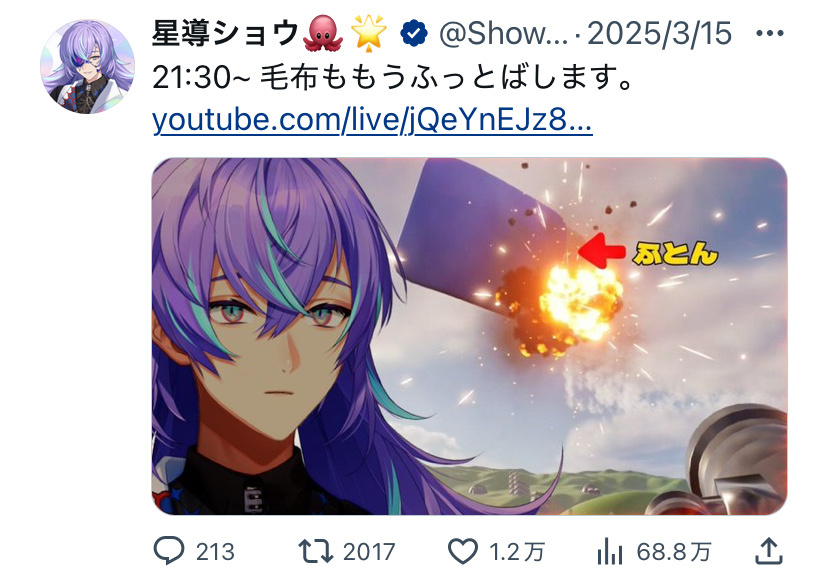Click the blue verified badge
This screenshot has height=588, width=828.
(x=414, y=33)
